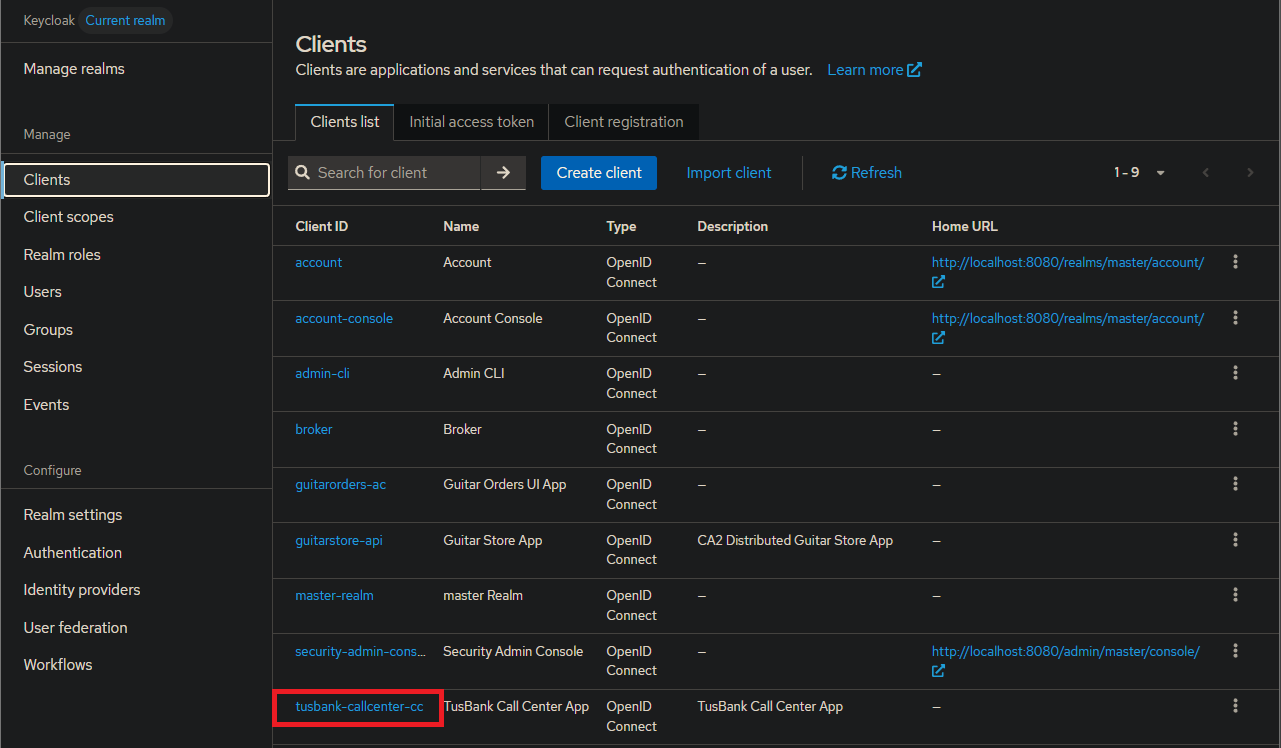Open Identity providers in sidebar
Viewport: 1281px width, 748px height.
click(x=82, y=590)
